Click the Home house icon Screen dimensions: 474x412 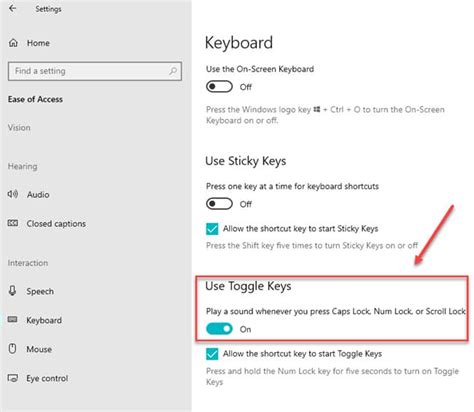pyautogui.click(x=13, y=43)
